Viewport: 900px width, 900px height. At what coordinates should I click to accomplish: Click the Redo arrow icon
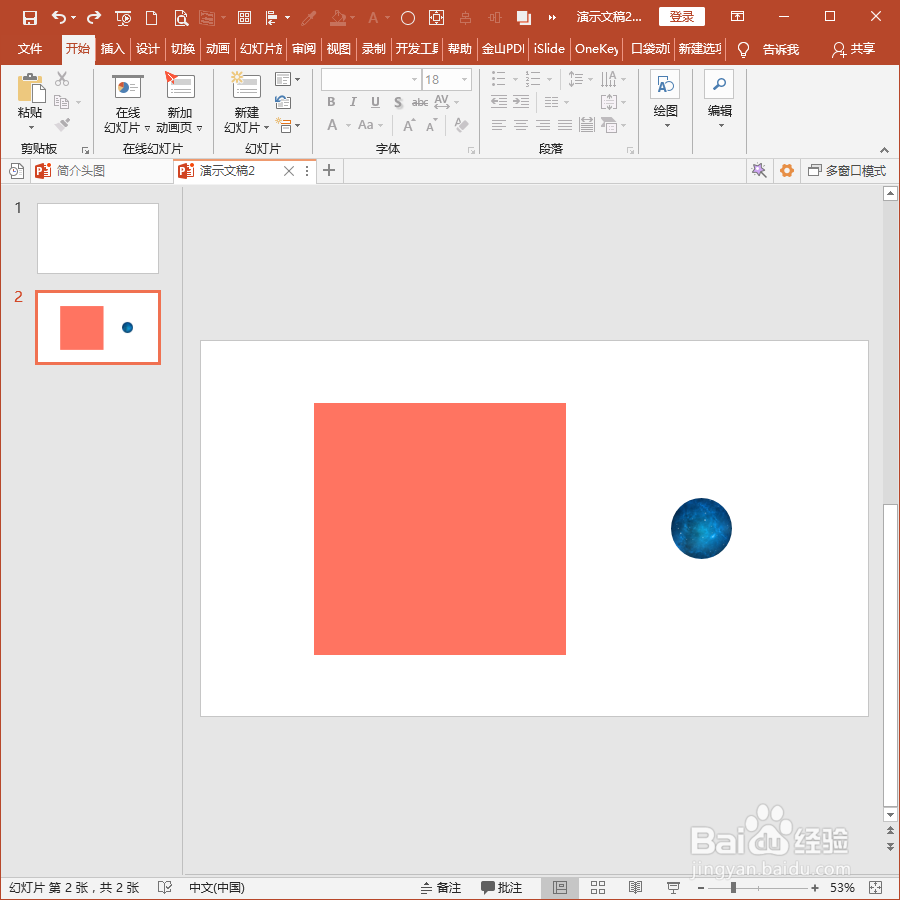pyautogui.click(x=94, y=18)
